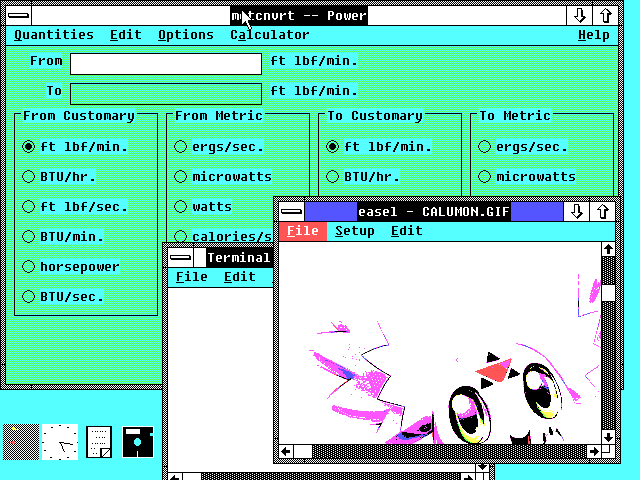This screenshot has height=480, width=640.
Task: Minimize the easel CALUMON.GIF window
Action: pyautogui.click(x=576, y=211)
